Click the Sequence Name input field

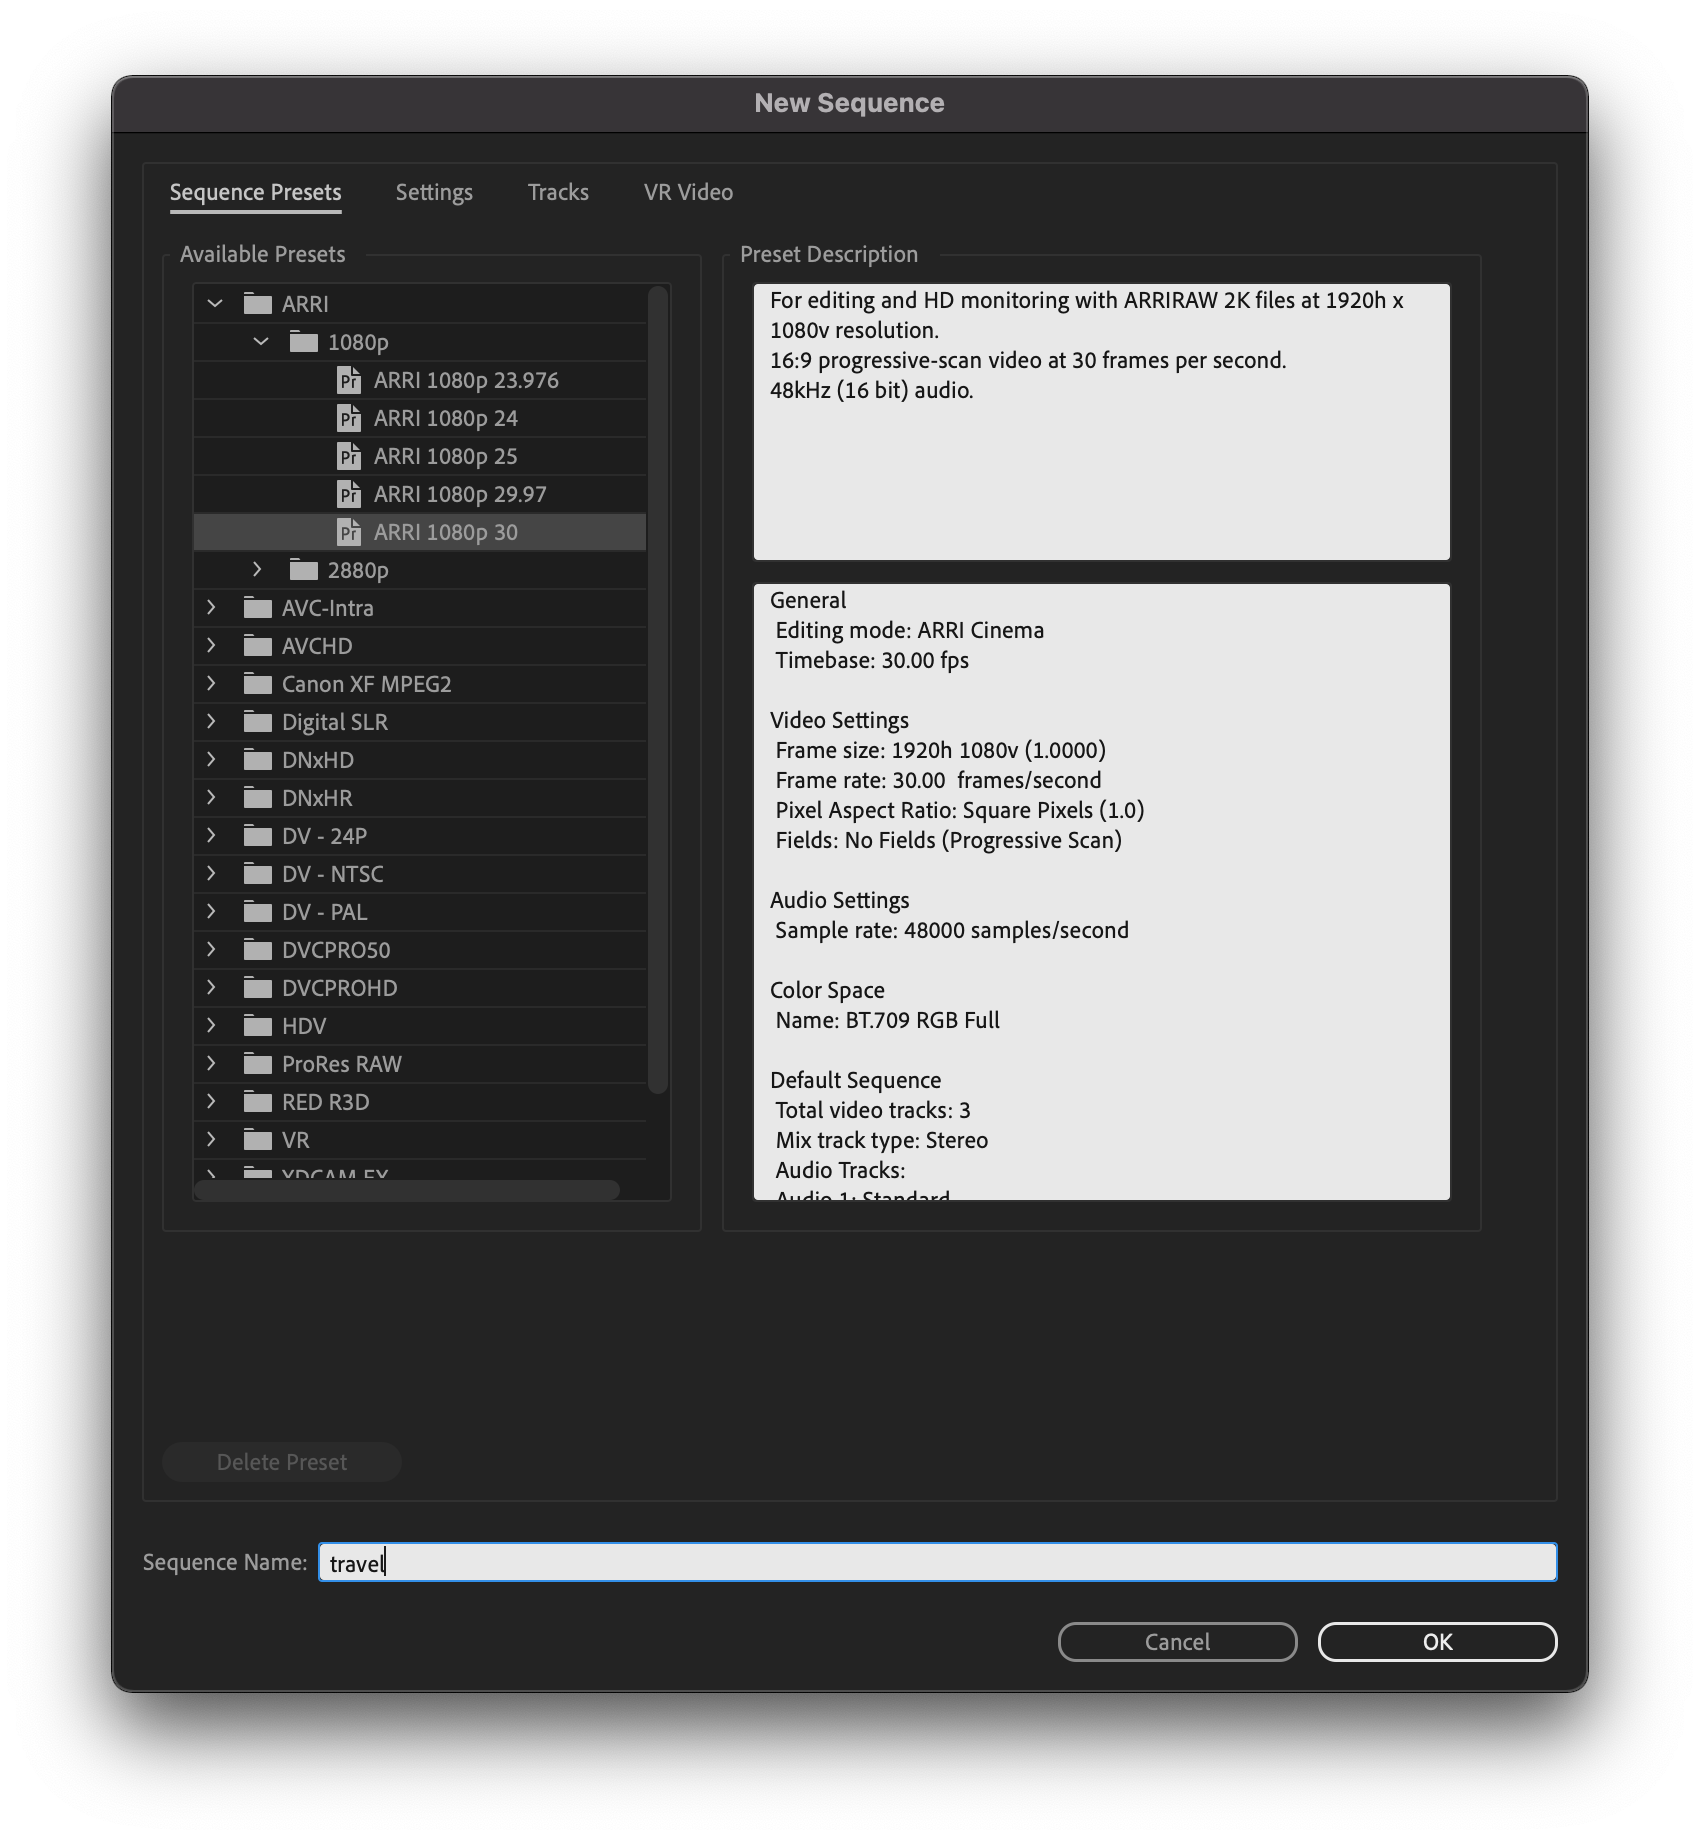point(937,1562)
